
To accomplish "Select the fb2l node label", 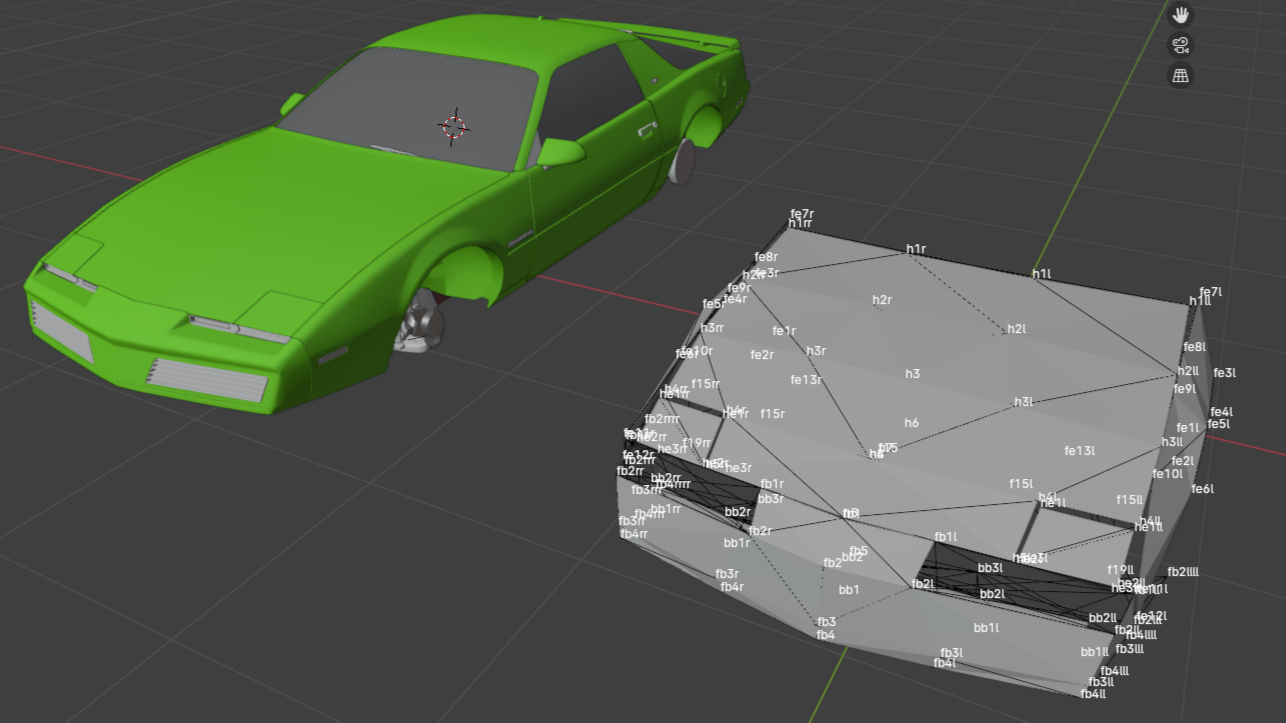I will pyautogui.click(x=922, y=584).
